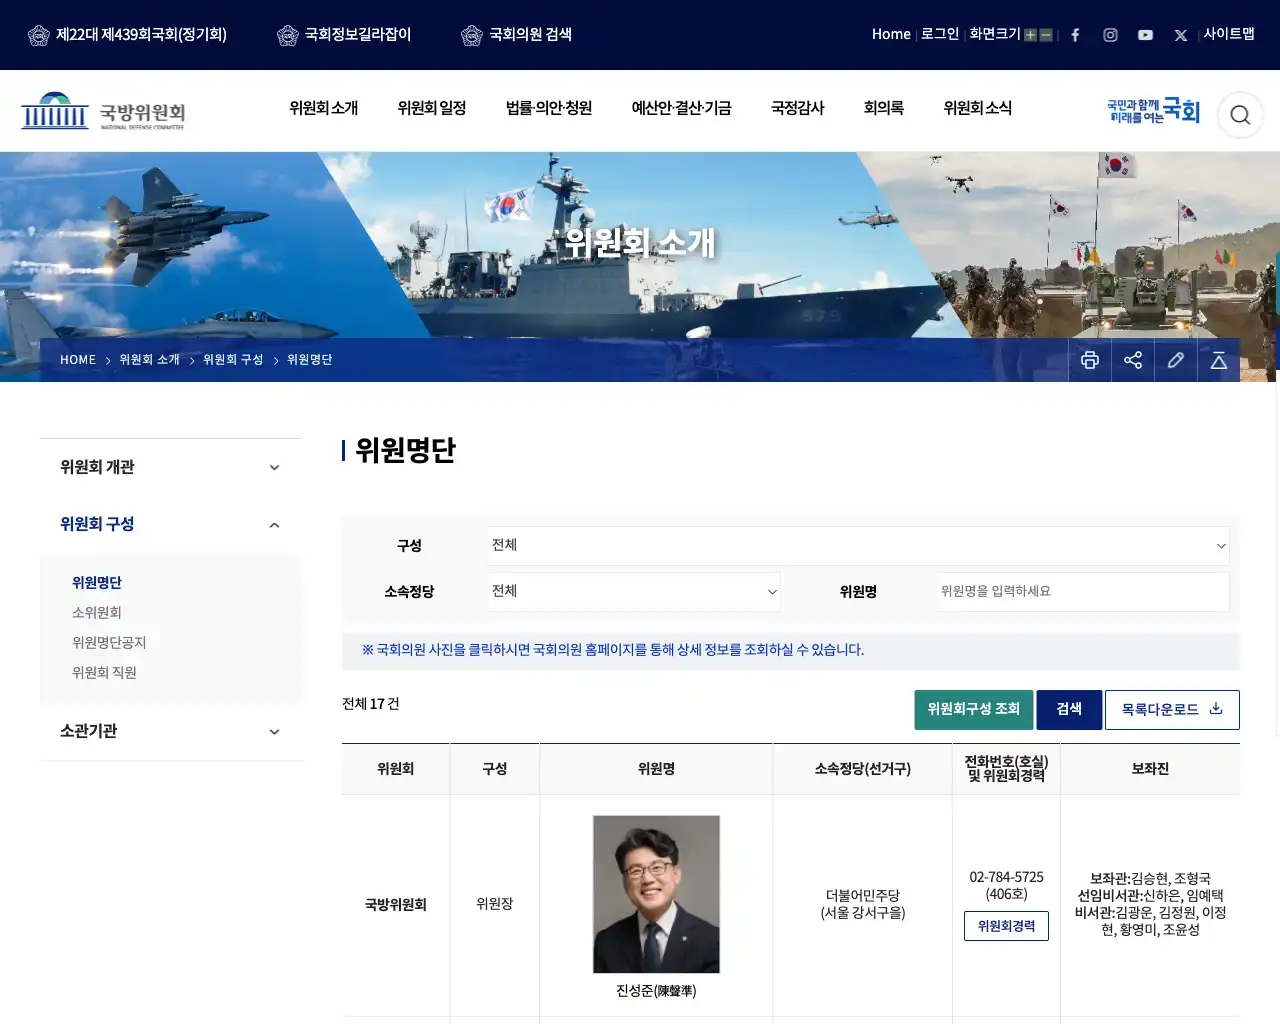This screenshot has width=1280, height=1024.
Task: Open the search magnifier button
Action: coord(1240,115)
